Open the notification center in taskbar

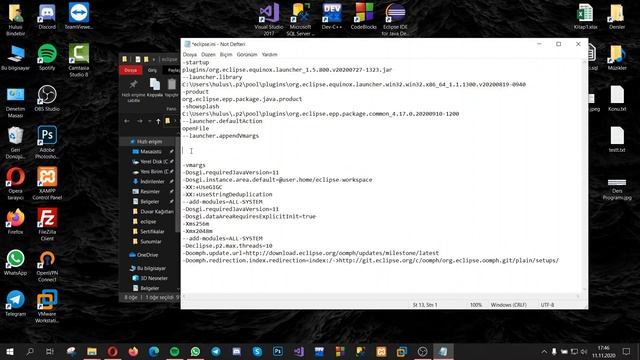point(626,351)
